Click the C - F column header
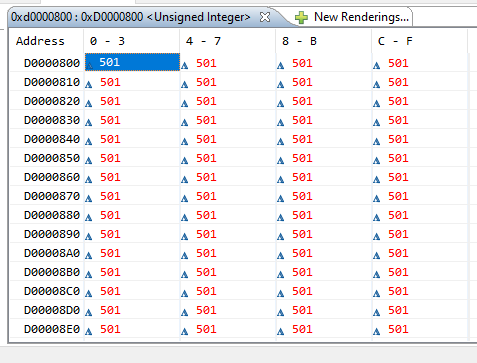Screen dimensions: 477x363 point(395,41)
